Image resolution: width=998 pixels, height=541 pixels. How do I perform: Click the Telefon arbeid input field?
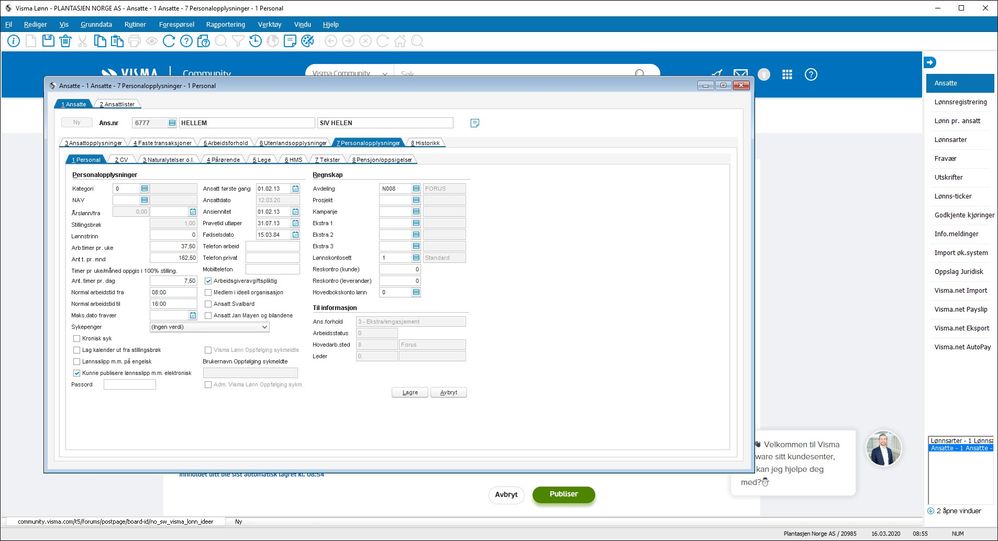click(272, 246)
